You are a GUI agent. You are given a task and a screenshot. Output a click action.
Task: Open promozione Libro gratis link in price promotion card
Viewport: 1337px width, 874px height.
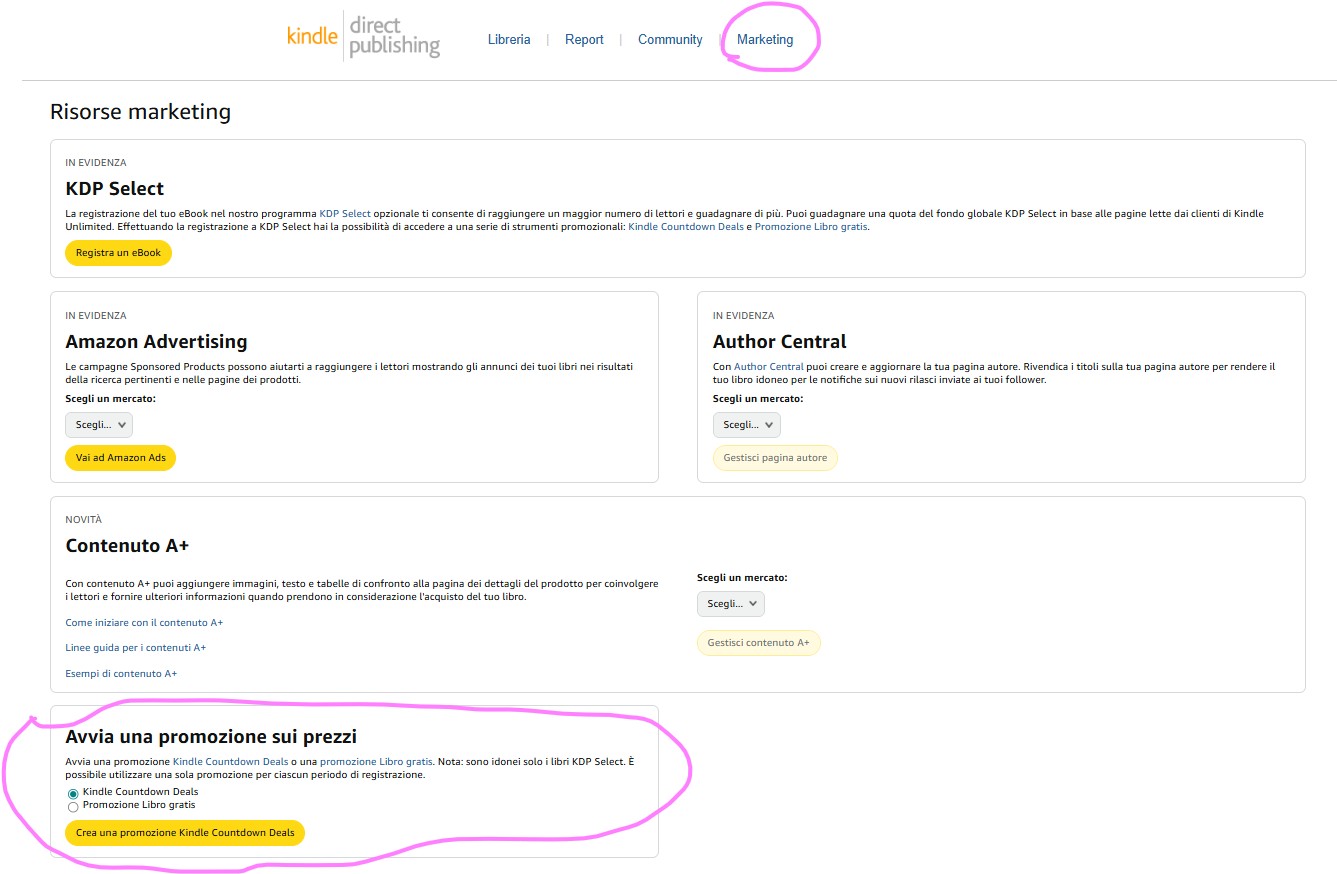tap(376, 762)
